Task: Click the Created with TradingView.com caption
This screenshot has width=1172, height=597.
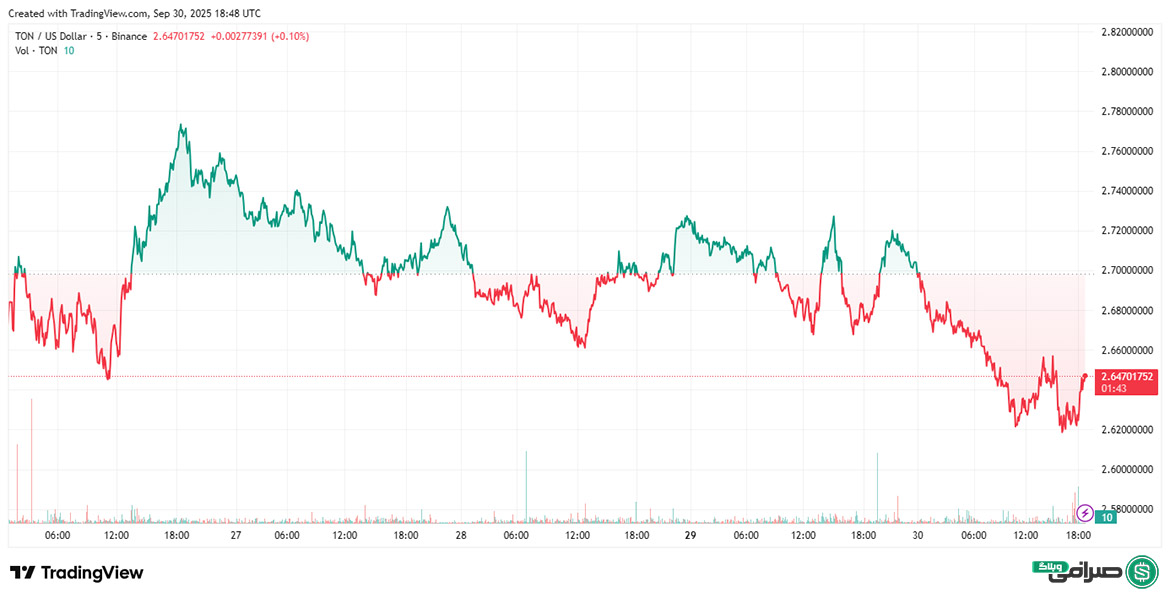Action: coord(135,13)
